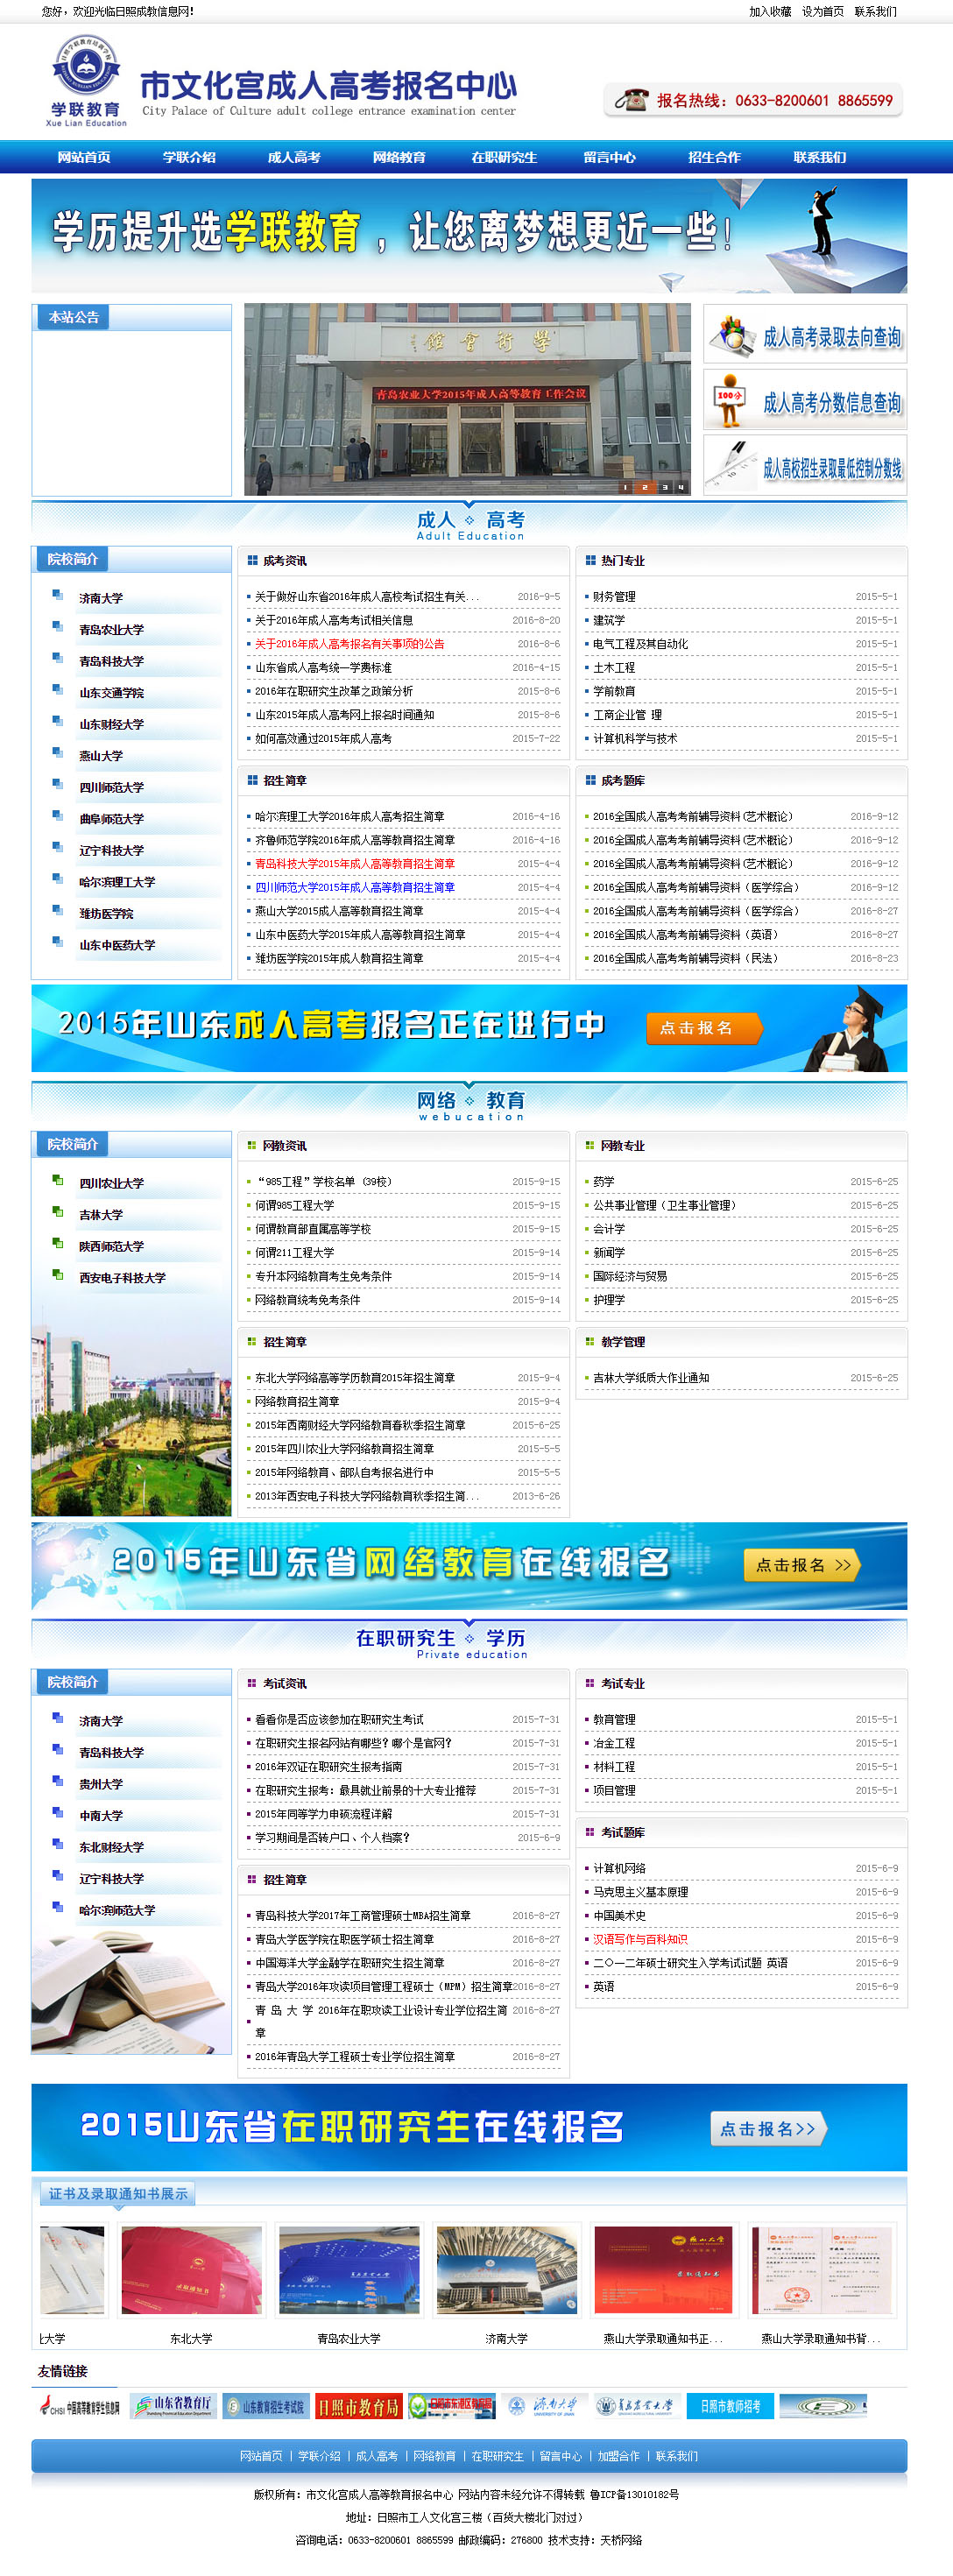Viewport: 953px width, 2576px height.
Task: Open the red 青岛科技大学2015年 招生简章 link
Action: (354, 864)
